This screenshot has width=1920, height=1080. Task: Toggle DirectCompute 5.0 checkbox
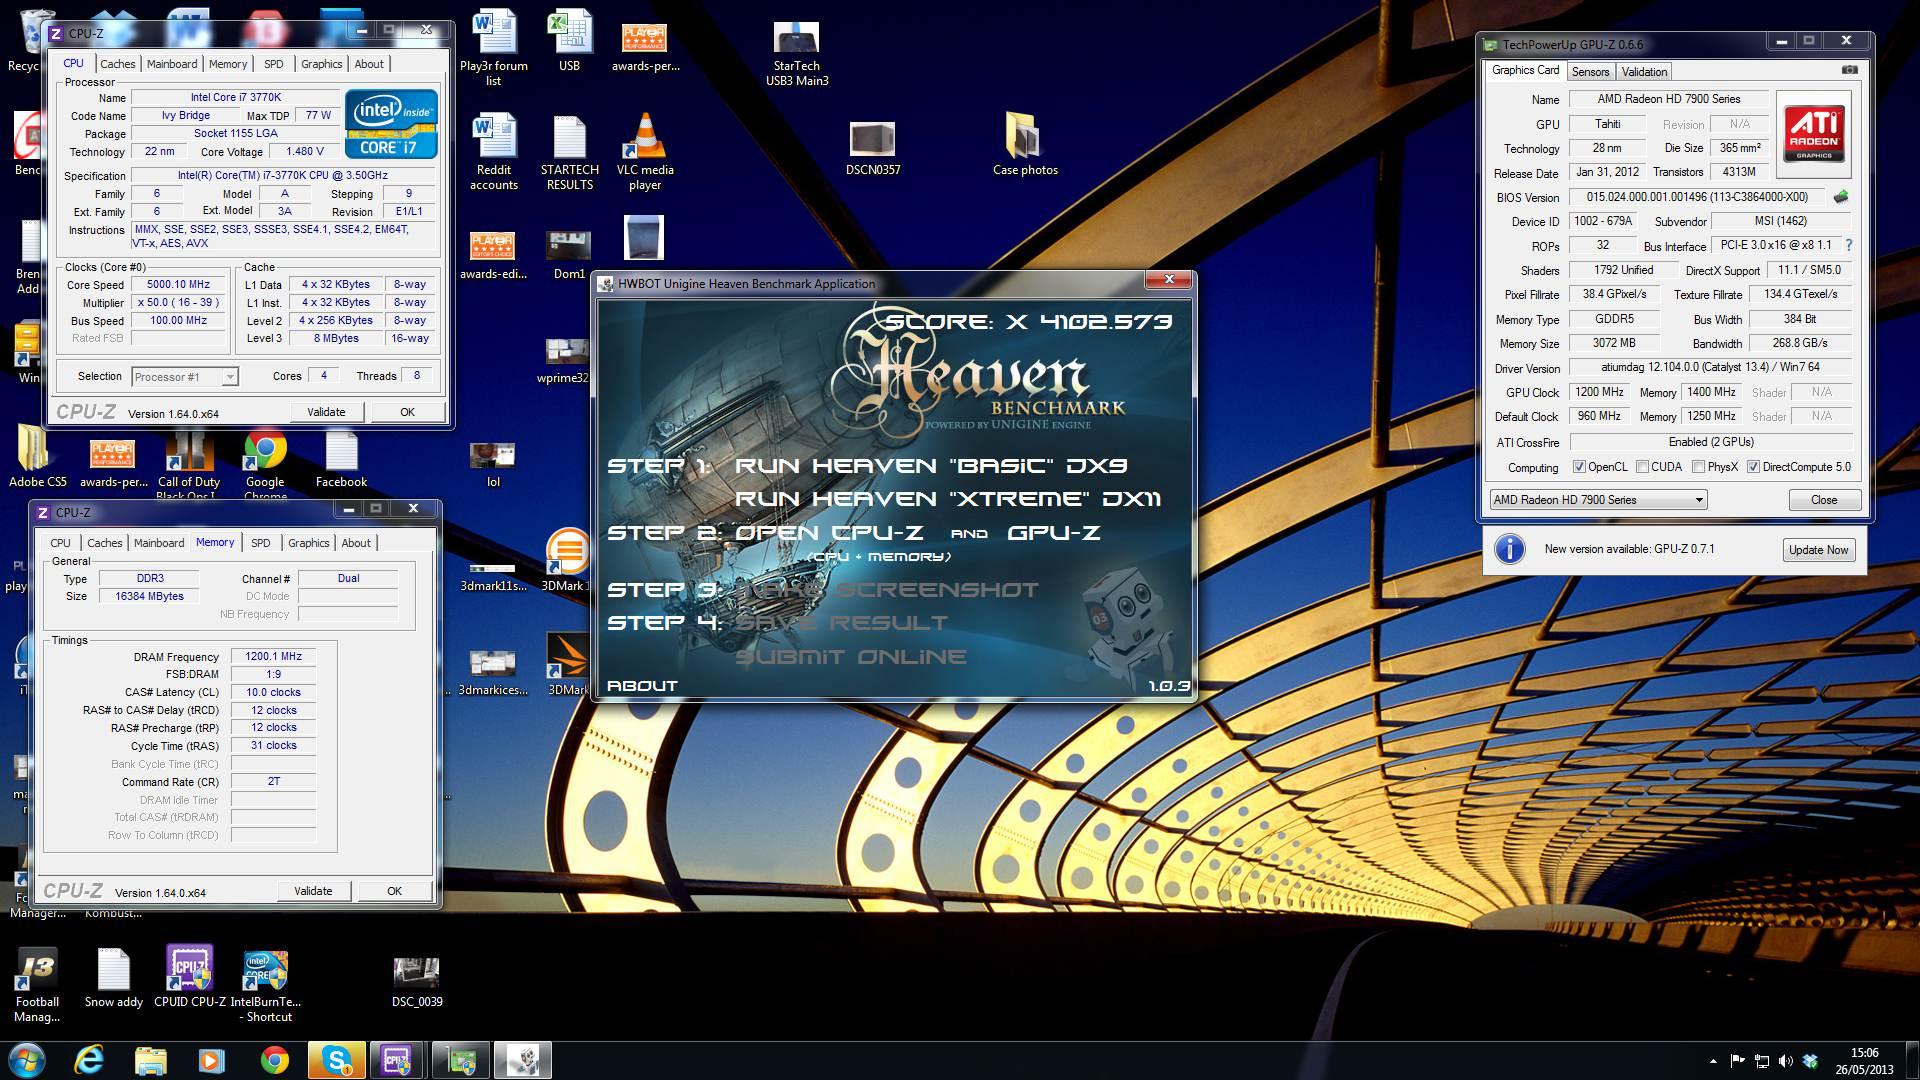[x=1753, y=467]
